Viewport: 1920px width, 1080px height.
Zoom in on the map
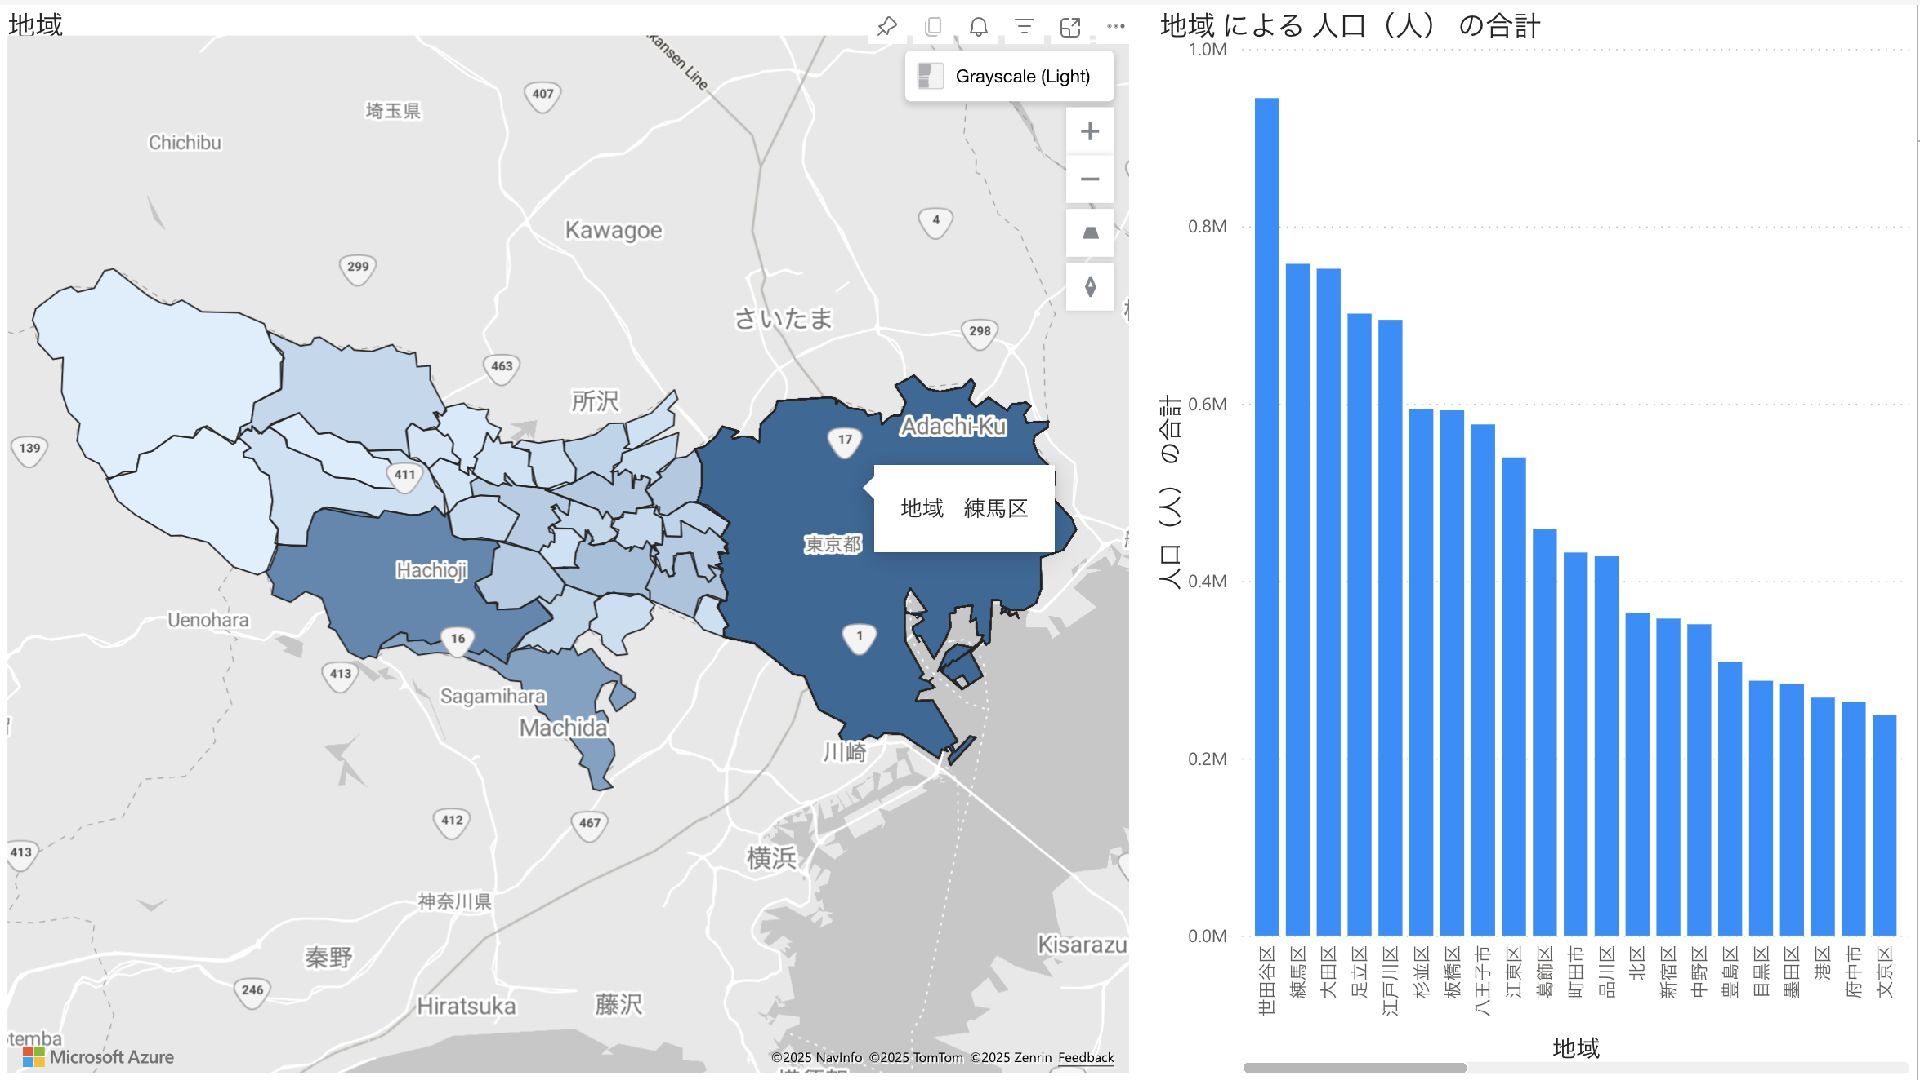coord(1090,132)
